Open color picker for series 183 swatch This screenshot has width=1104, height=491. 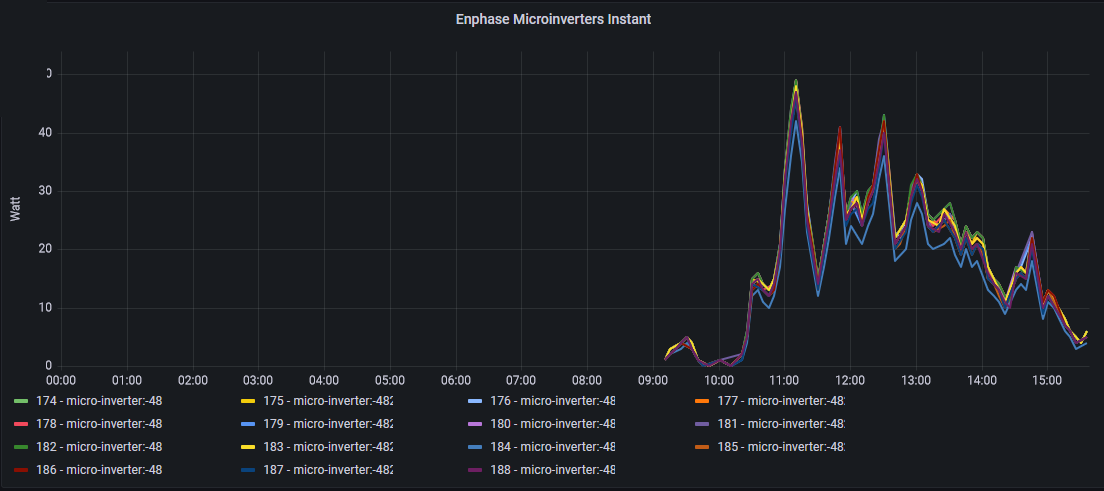coord(248,447)
